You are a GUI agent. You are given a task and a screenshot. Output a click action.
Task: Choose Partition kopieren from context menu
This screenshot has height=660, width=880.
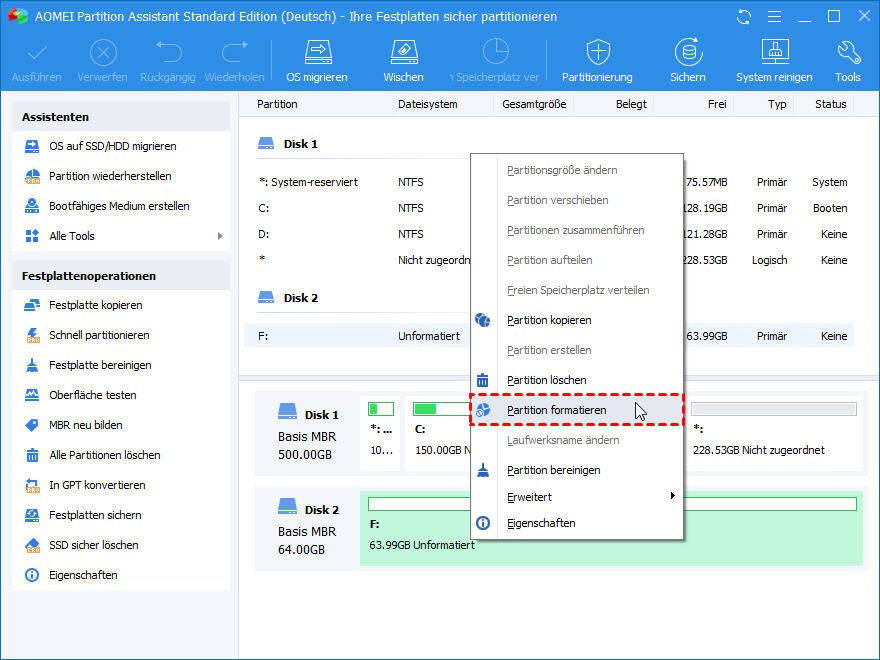(576, 320)
